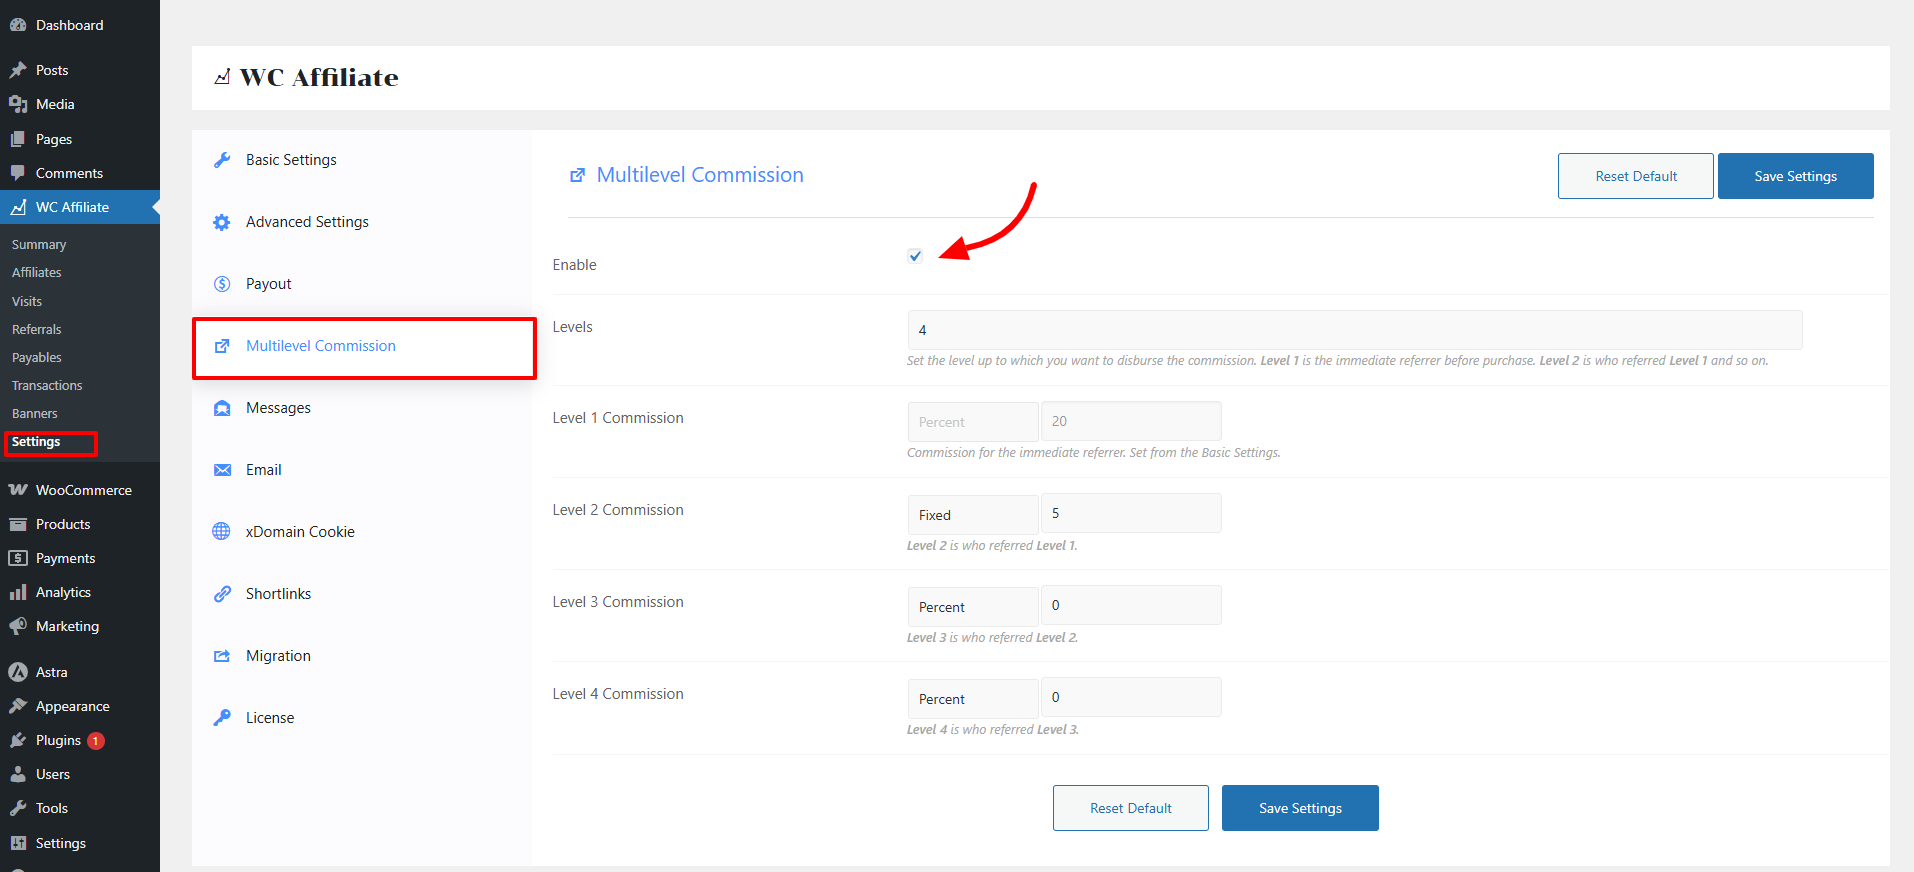Viewport: 1914px width, 872px height.
Task: Open the Transactions submenu item
Action: (47, 385)
